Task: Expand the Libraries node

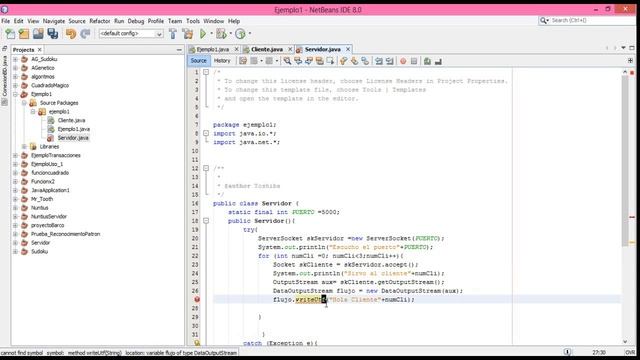Action: (x=24, y=147)
